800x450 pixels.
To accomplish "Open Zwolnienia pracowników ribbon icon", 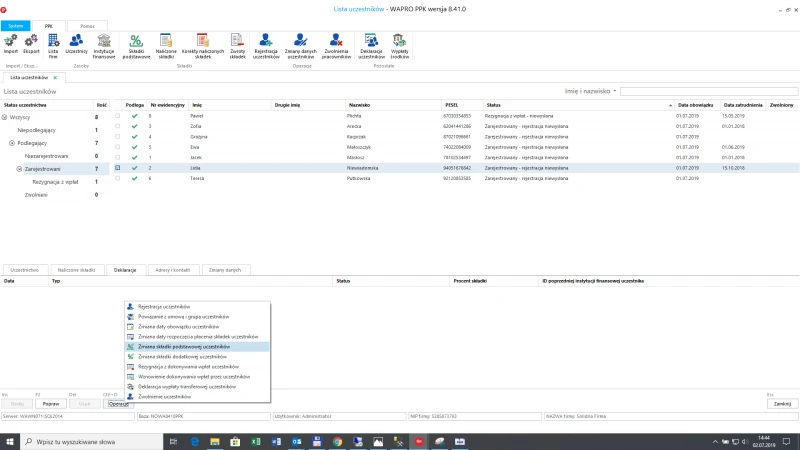I will click(336, 46).
